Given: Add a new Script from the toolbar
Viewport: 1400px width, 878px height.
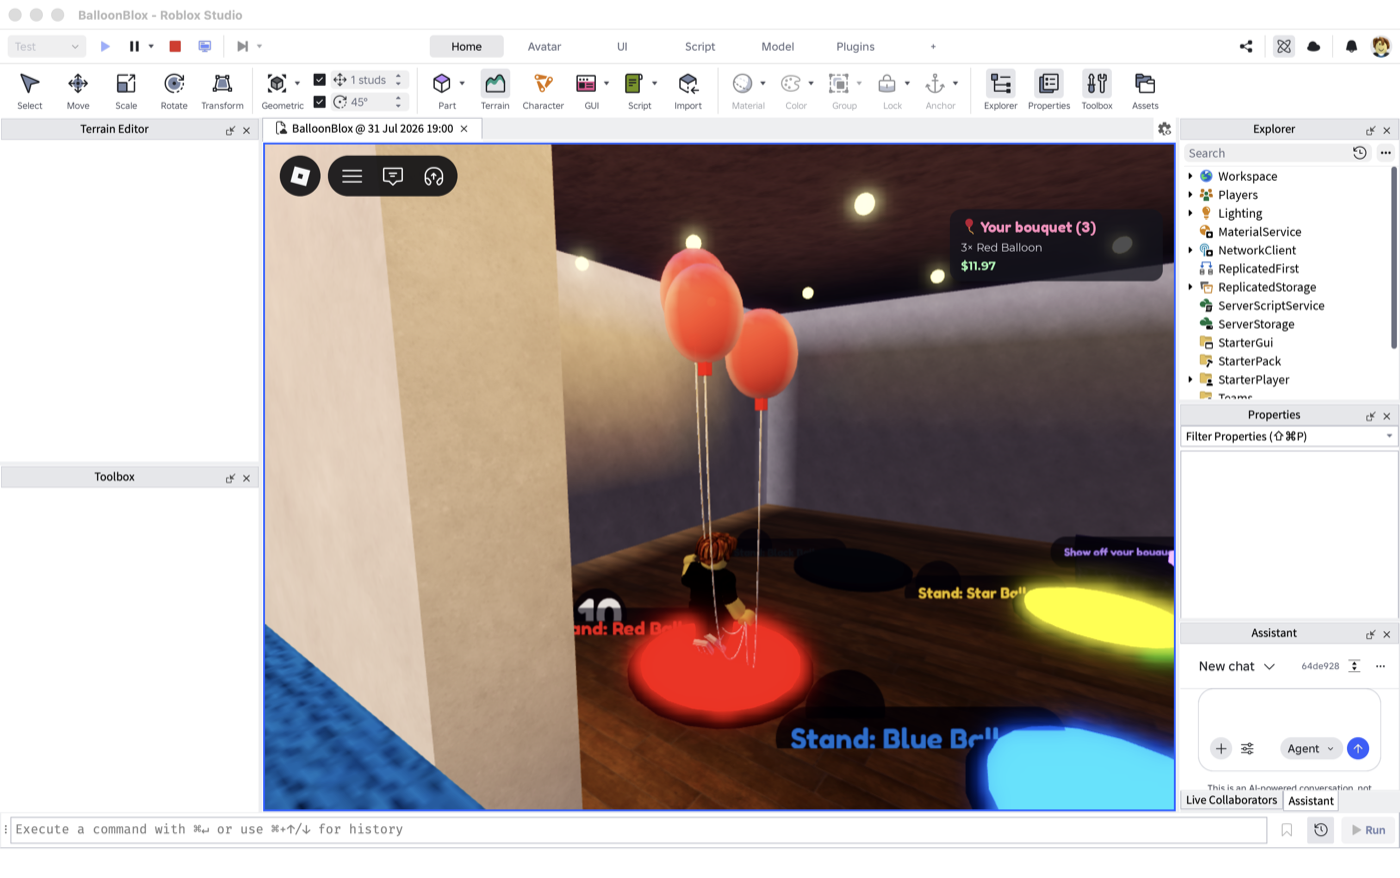Looking at the screenshot, I should pos(634,84).
